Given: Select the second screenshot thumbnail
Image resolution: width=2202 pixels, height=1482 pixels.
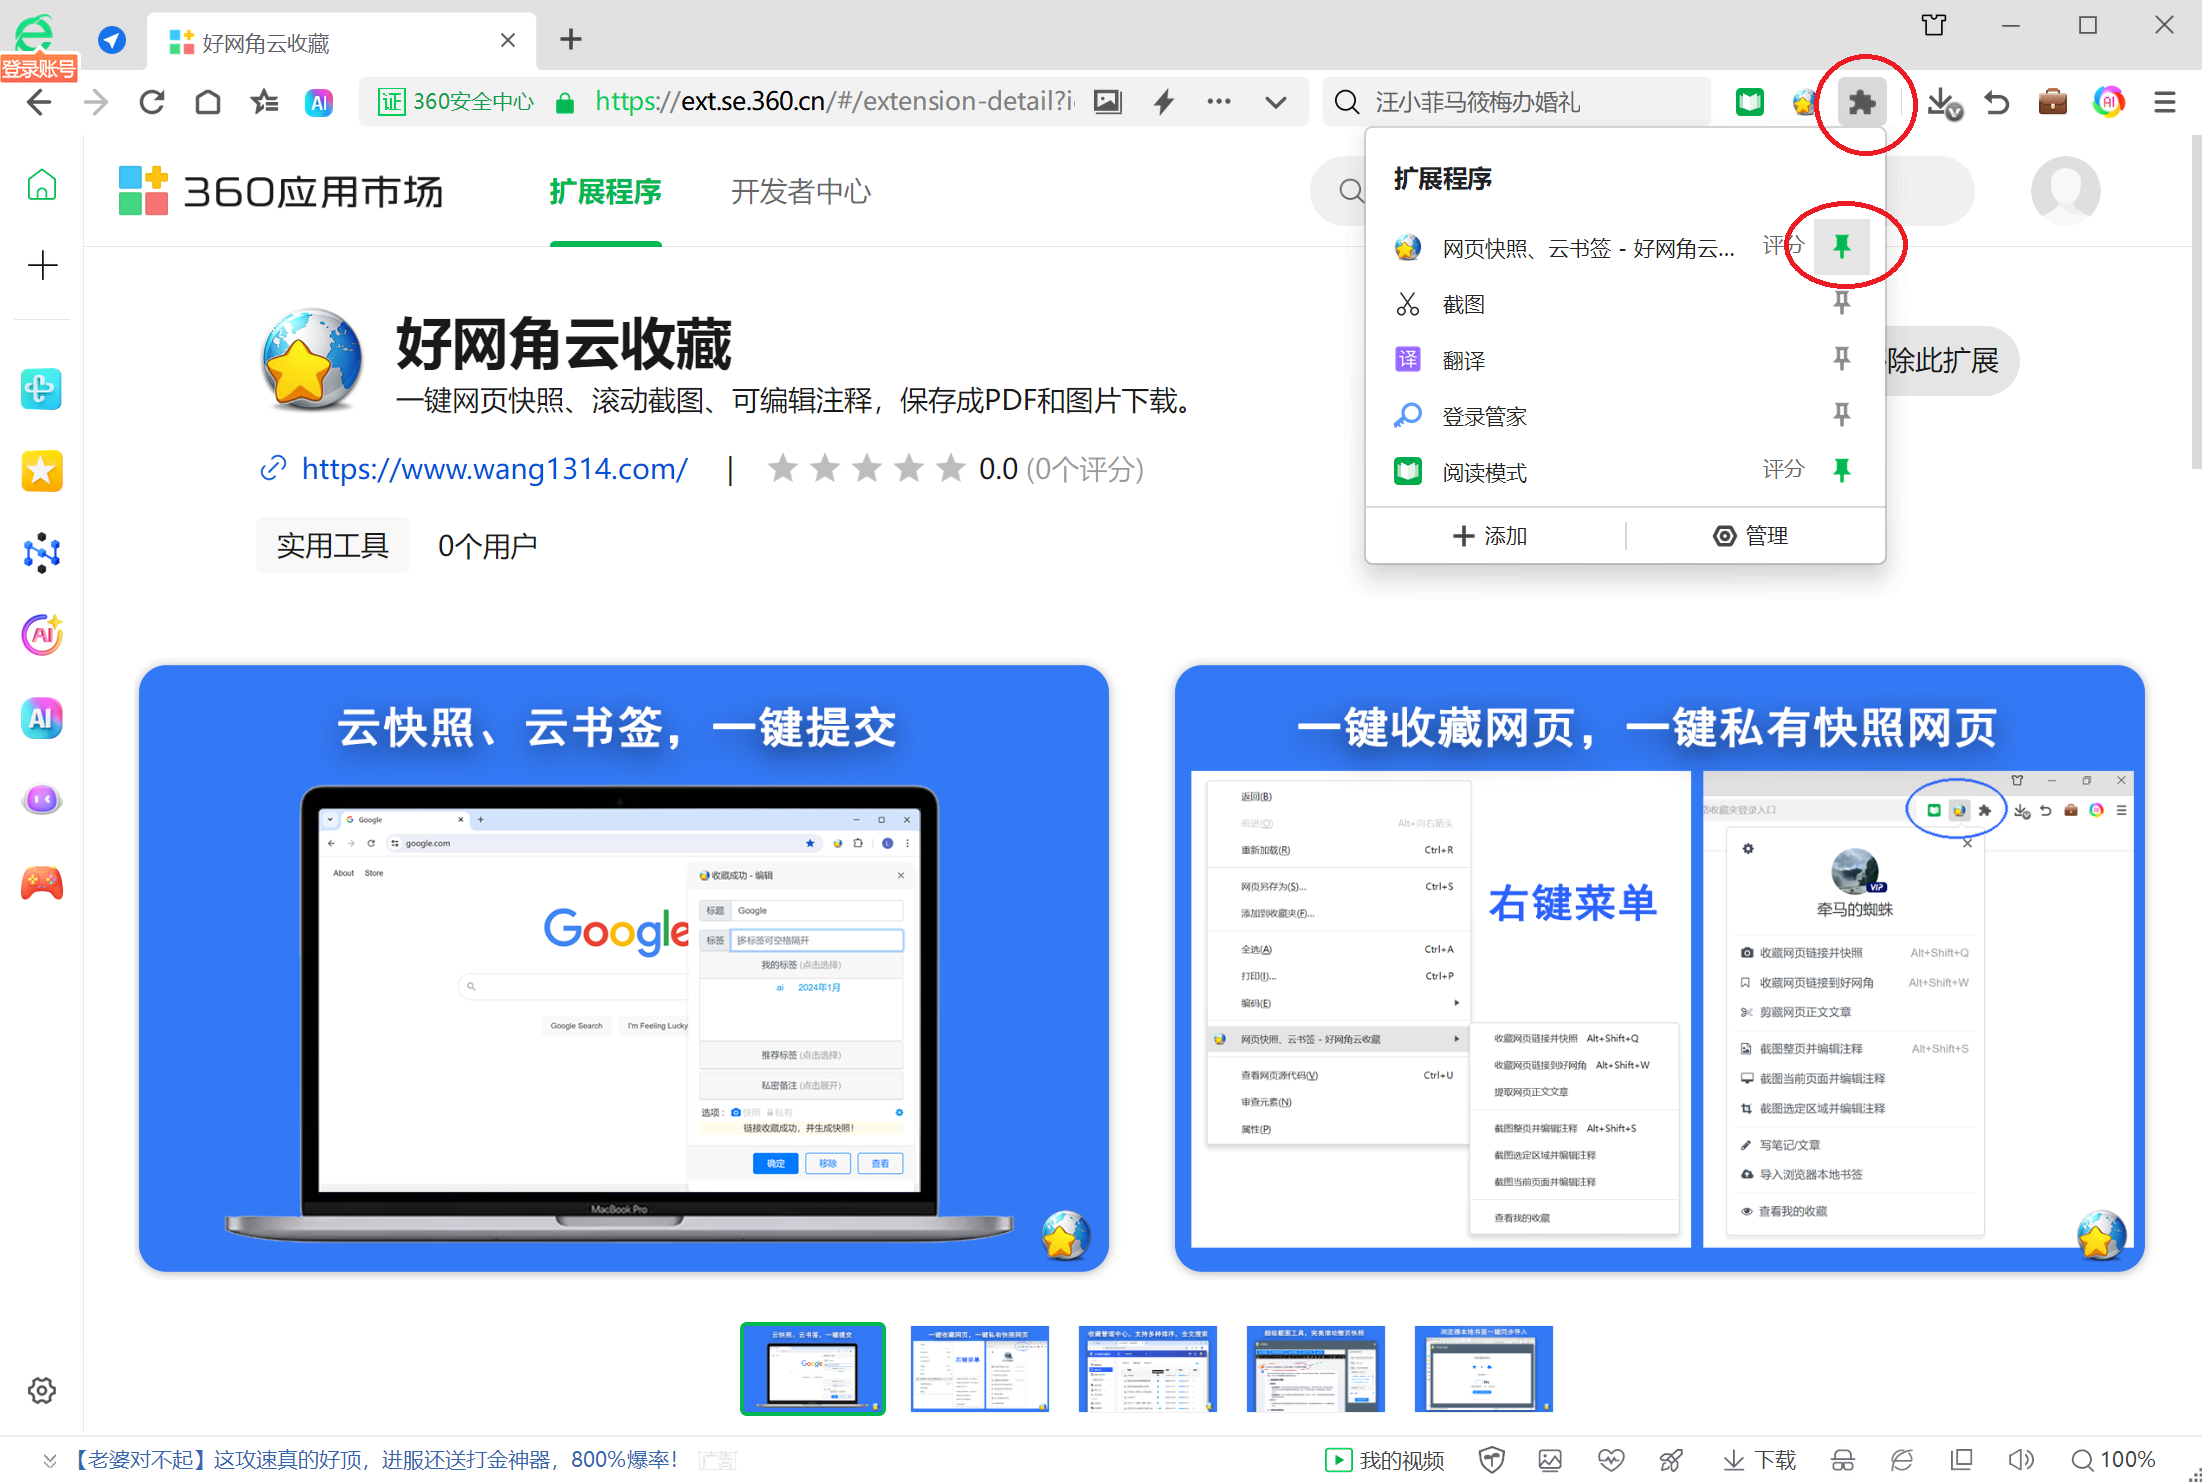Looking at the screenshot, I should click(979, 1368).
